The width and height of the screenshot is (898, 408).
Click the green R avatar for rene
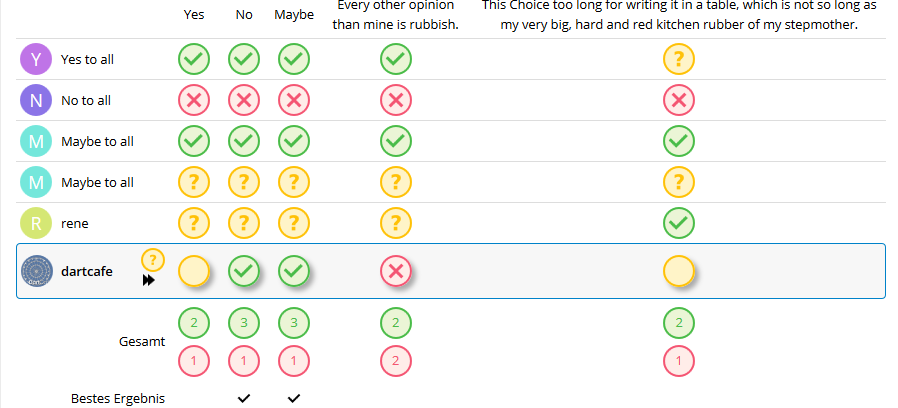[36, 223]
